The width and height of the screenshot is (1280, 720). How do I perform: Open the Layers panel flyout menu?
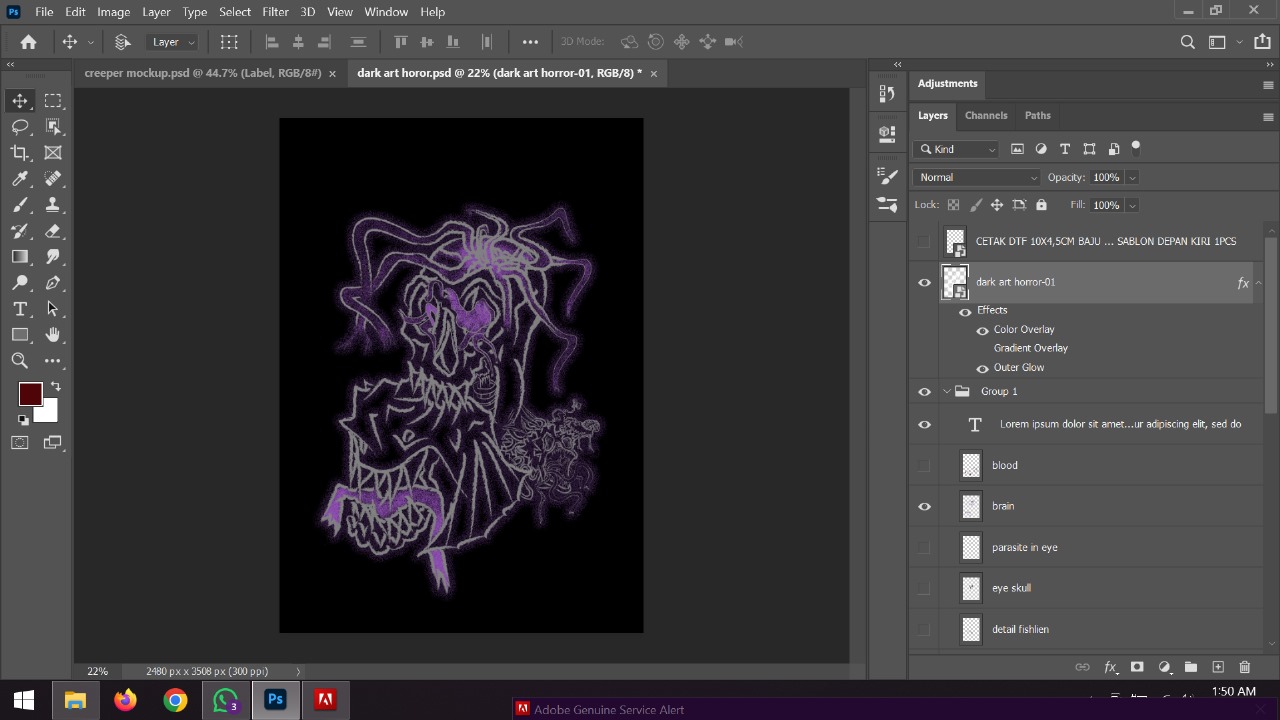[x=1268, y=117]
